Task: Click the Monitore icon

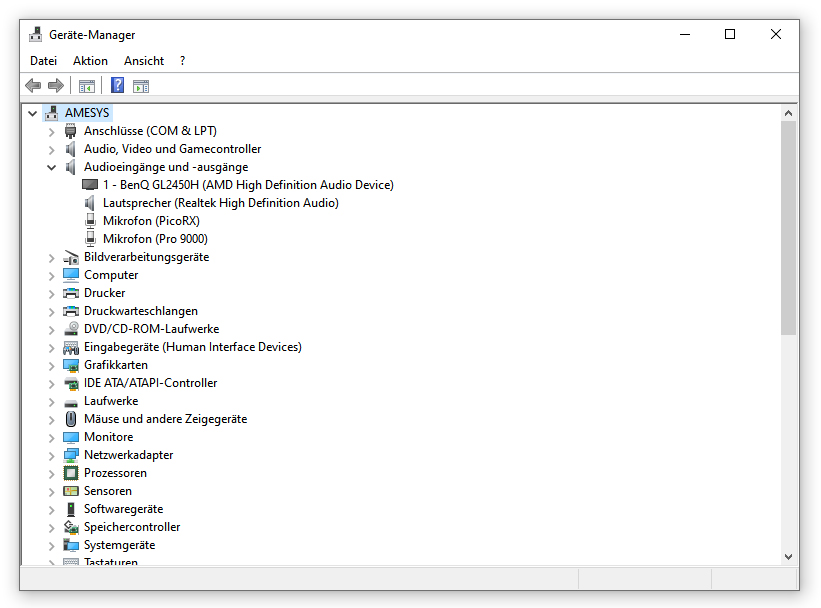Action: (71, 437)
